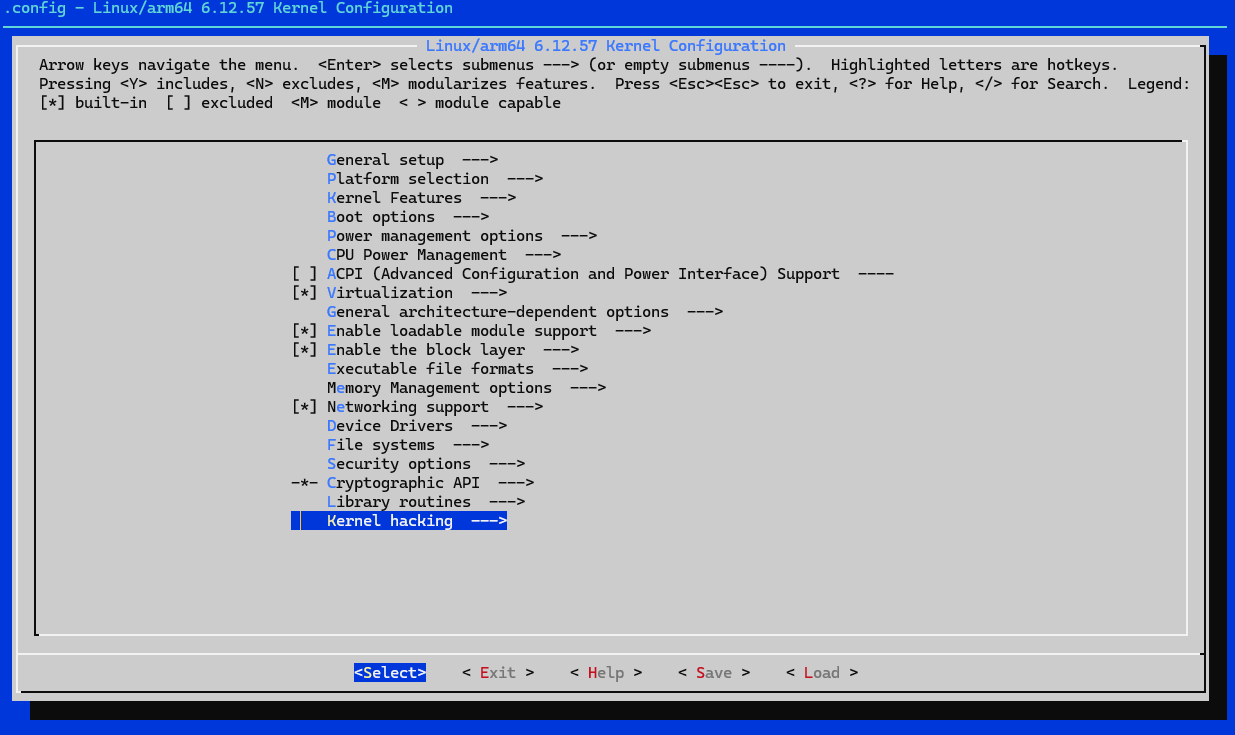This screenshot has height=735, width=1235.
Task: Expand arrow next to Cryptographic API
Action: (516, 483)
